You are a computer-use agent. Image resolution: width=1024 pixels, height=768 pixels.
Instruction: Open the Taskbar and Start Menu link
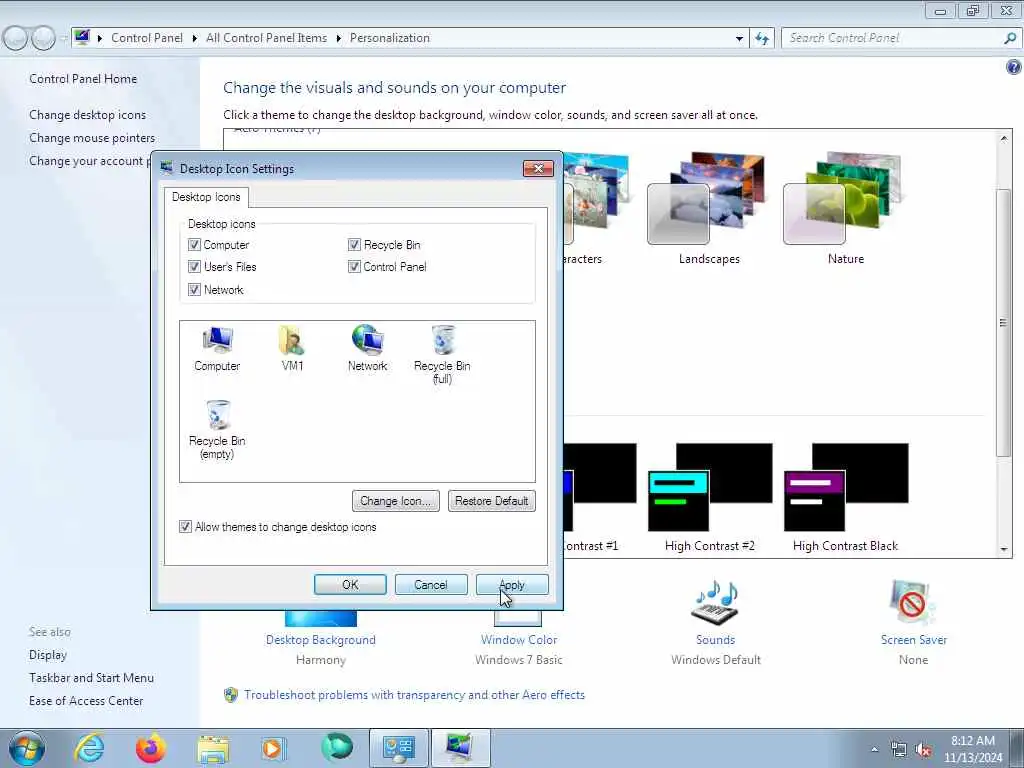[91, 678]
